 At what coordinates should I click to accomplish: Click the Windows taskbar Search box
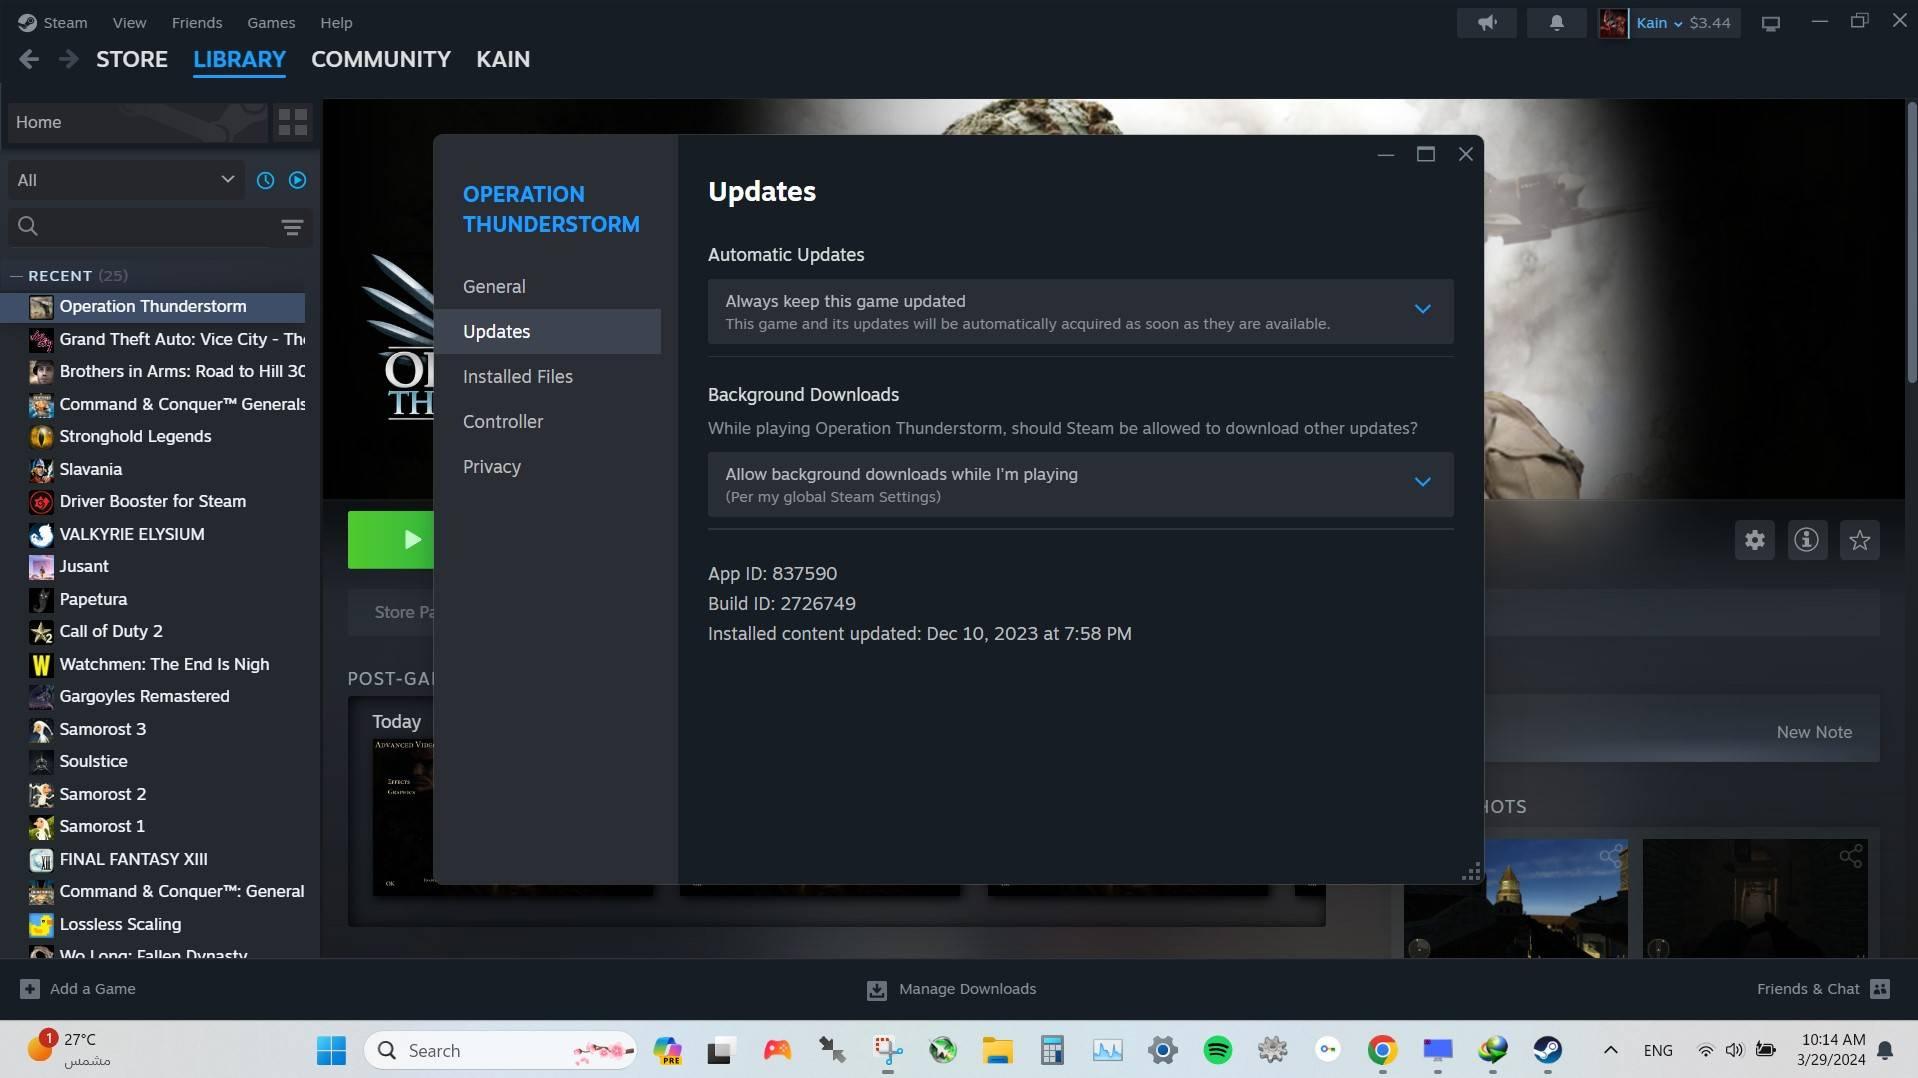500,1050
